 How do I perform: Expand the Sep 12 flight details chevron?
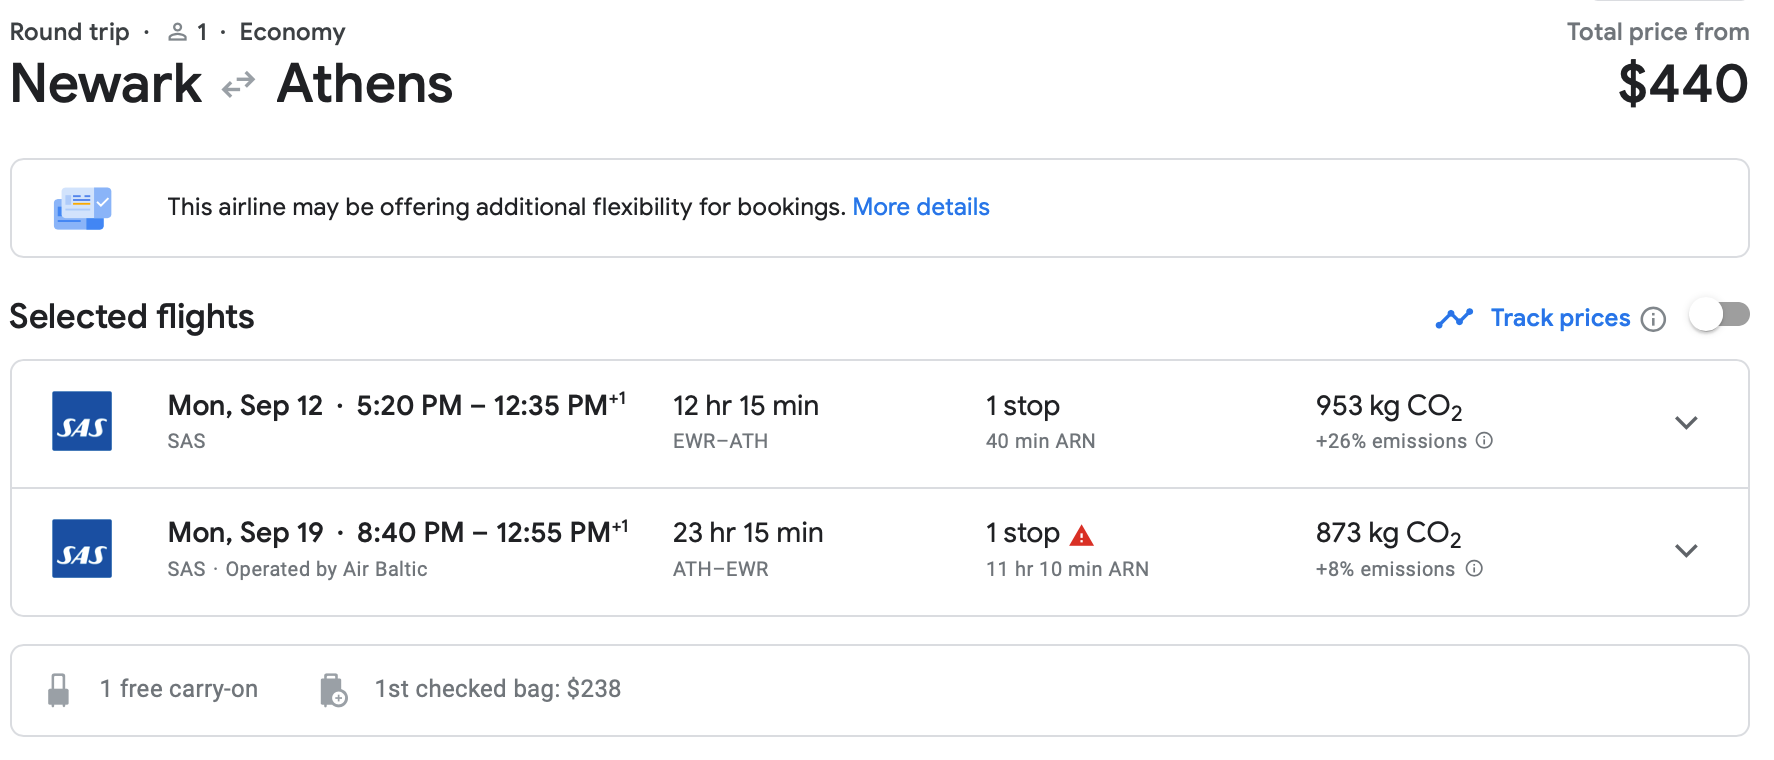1686,423
